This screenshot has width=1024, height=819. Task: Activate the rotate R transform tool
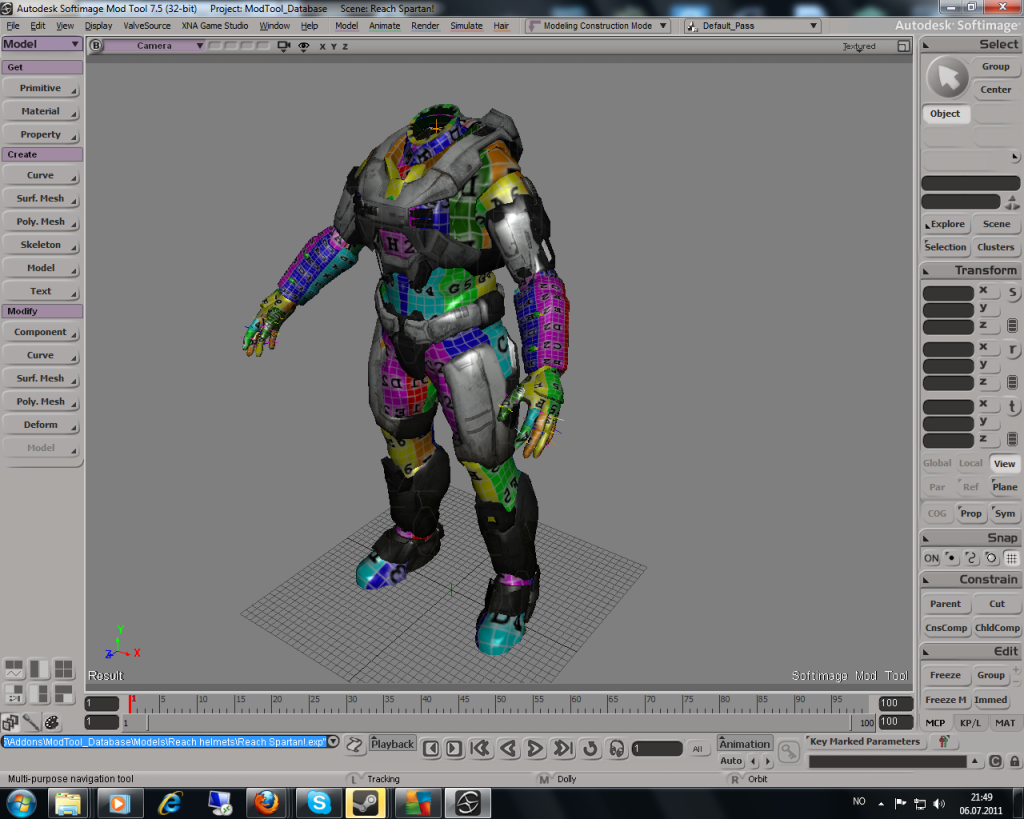pyautogui.click(x=1012, y=349)
